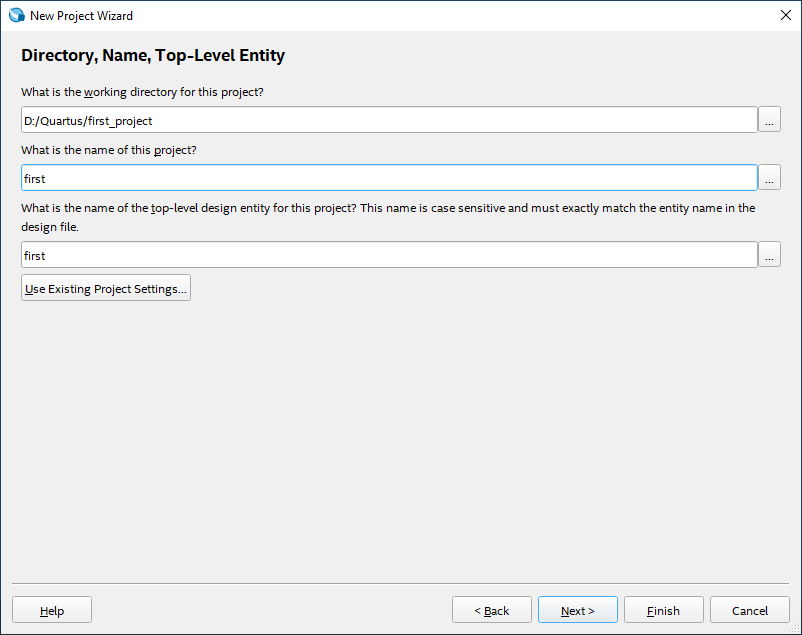Click the Quartus logo in title bar
The image size is (802, 635).
[16, 16]
